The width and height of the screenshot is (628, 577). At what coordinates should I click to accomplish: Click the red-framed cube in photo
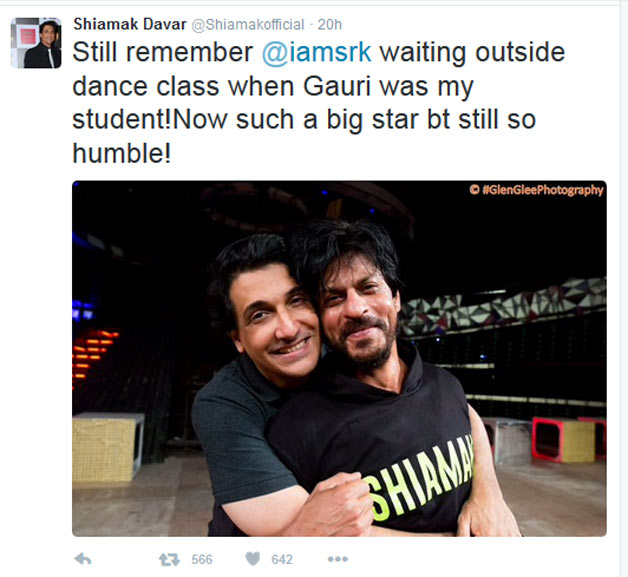click(x=563, y=440)
